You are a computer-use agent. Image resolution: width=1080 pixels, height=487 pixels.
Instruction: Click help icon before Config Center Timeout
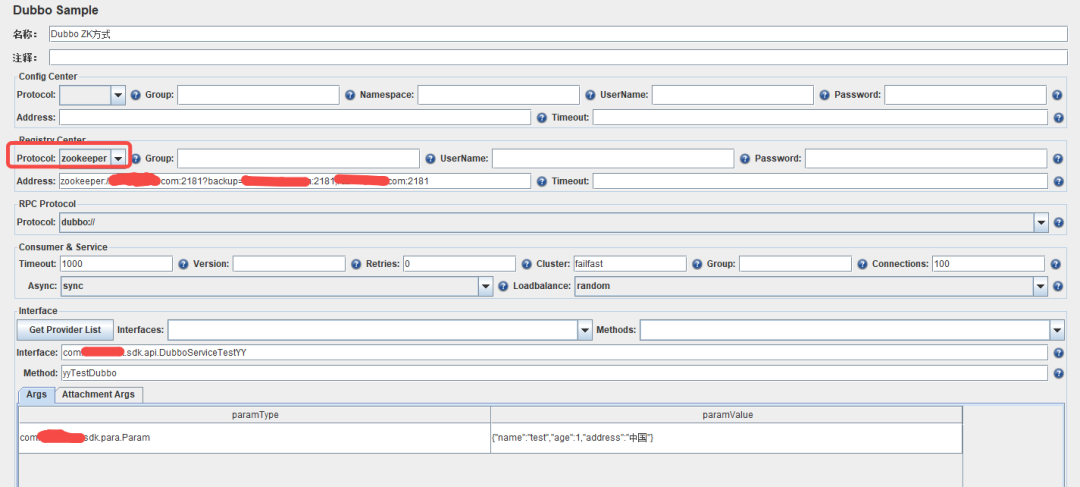pyautogui.click(x=541, y=118)
